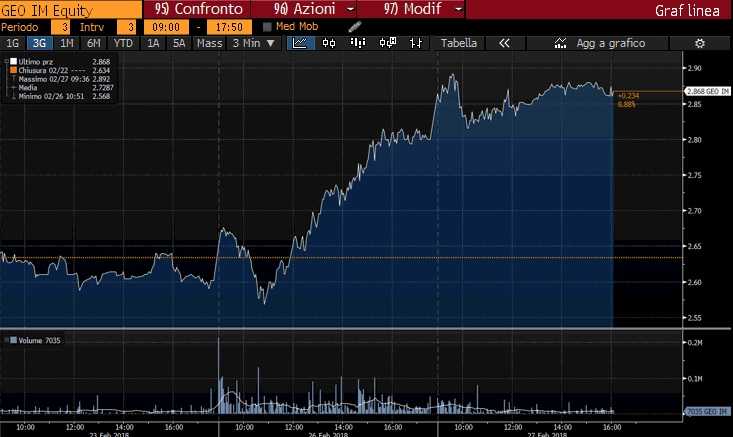Click the 0.2M volume axis label

pos(695,343)
